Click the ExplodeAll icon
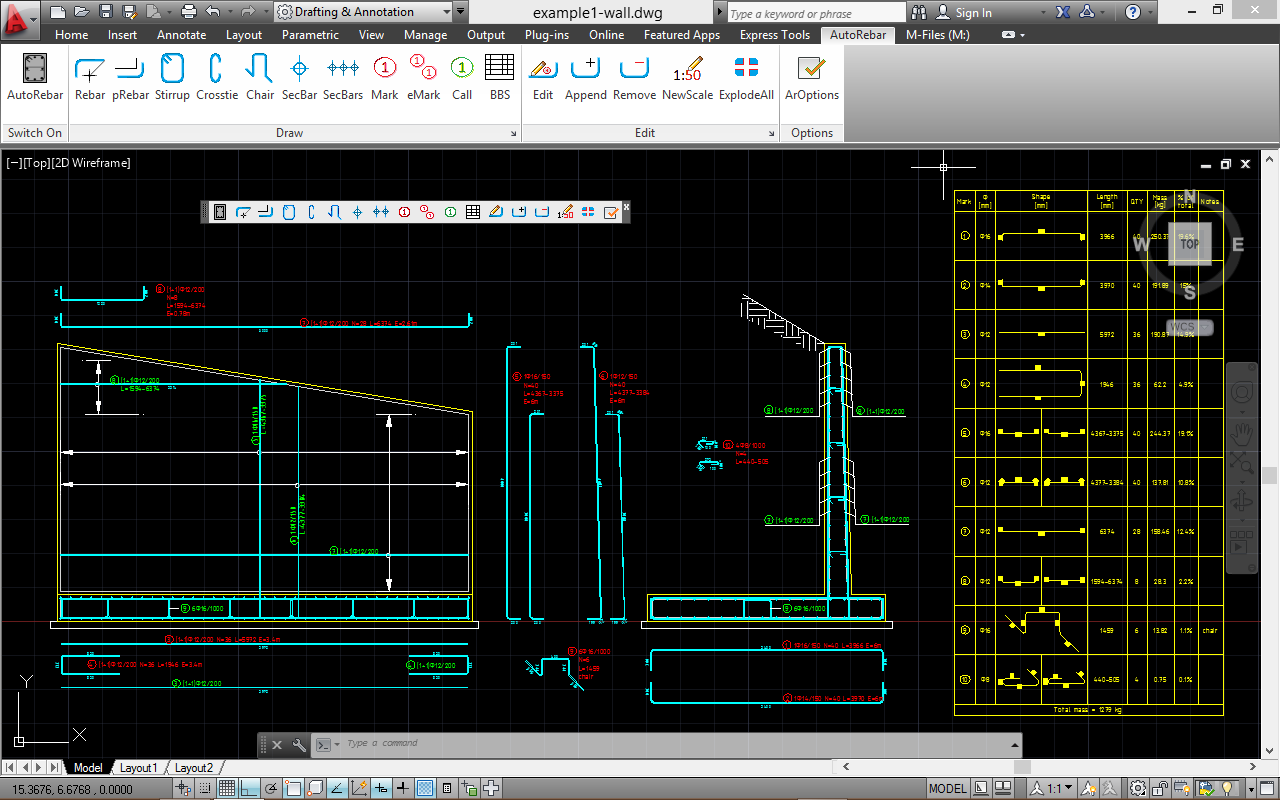This screenshot has width=1280, height=800. click(746, 78)
